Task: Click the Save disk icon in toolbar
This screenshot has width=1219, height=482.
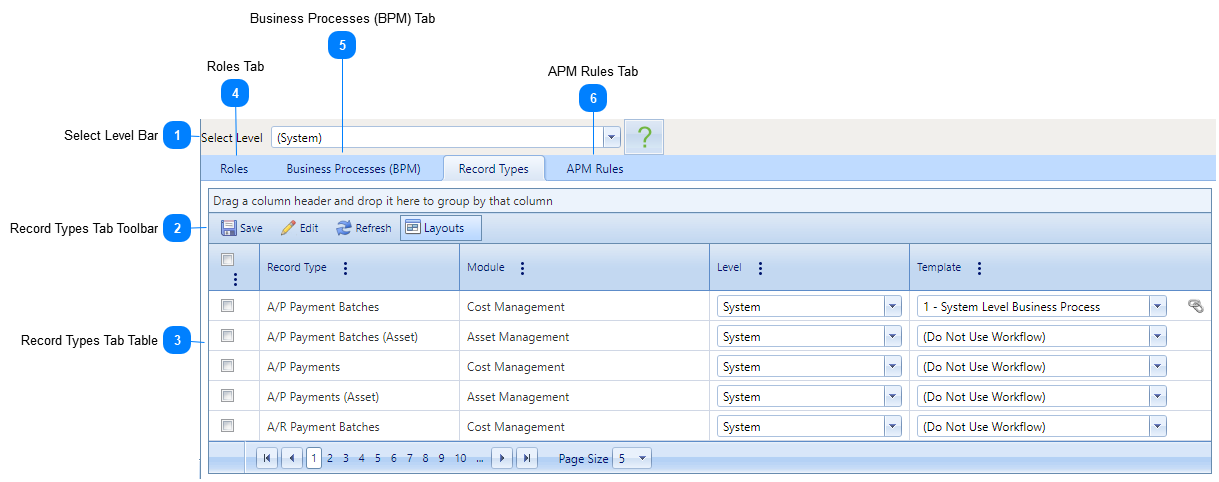Action: click(229, 228)
